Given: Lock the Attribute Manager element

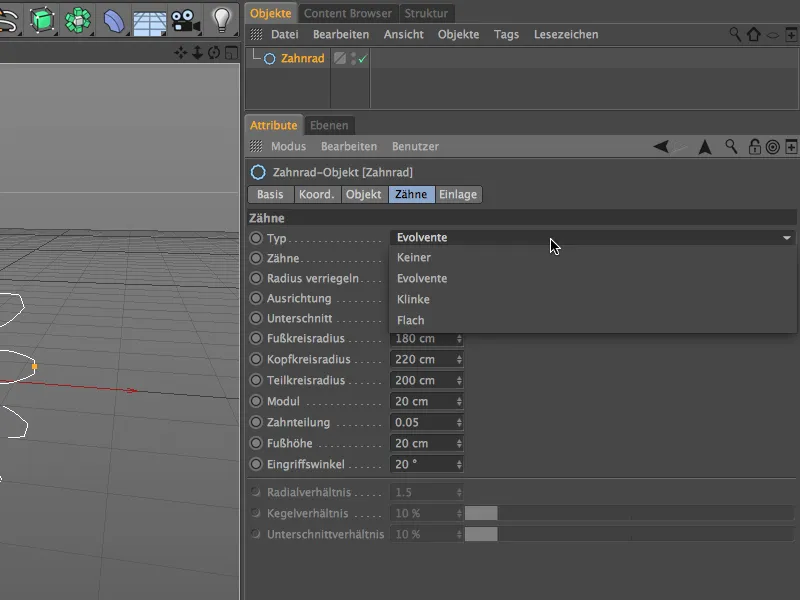Looking at the screenshot, I should click(x=754, y=147).
